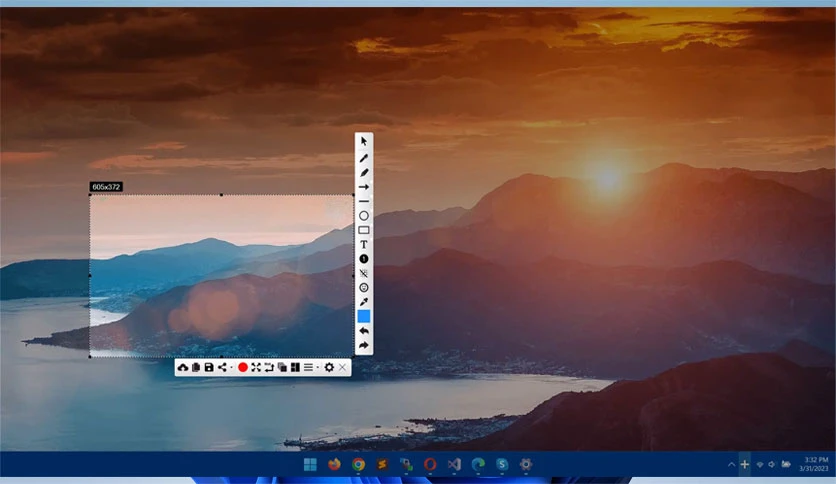The width and height of the screenshot is (836, 484).
Task: Click the loop arrows repeat icon
Action: pos(269,367)
